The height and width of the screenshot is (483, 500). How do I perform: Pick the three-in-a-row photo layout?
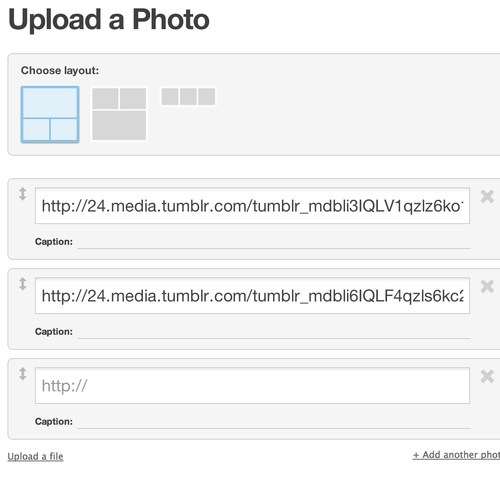point(188,97)
